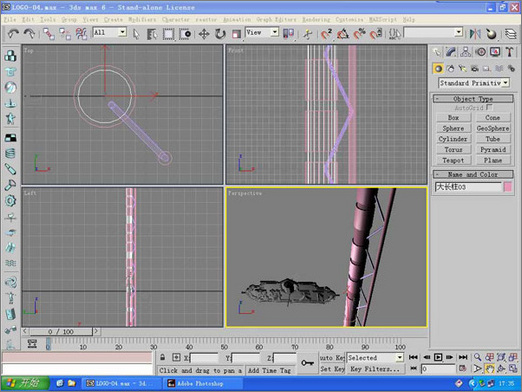
Task: Open the Rendering menu
Action: coord(316,19)
